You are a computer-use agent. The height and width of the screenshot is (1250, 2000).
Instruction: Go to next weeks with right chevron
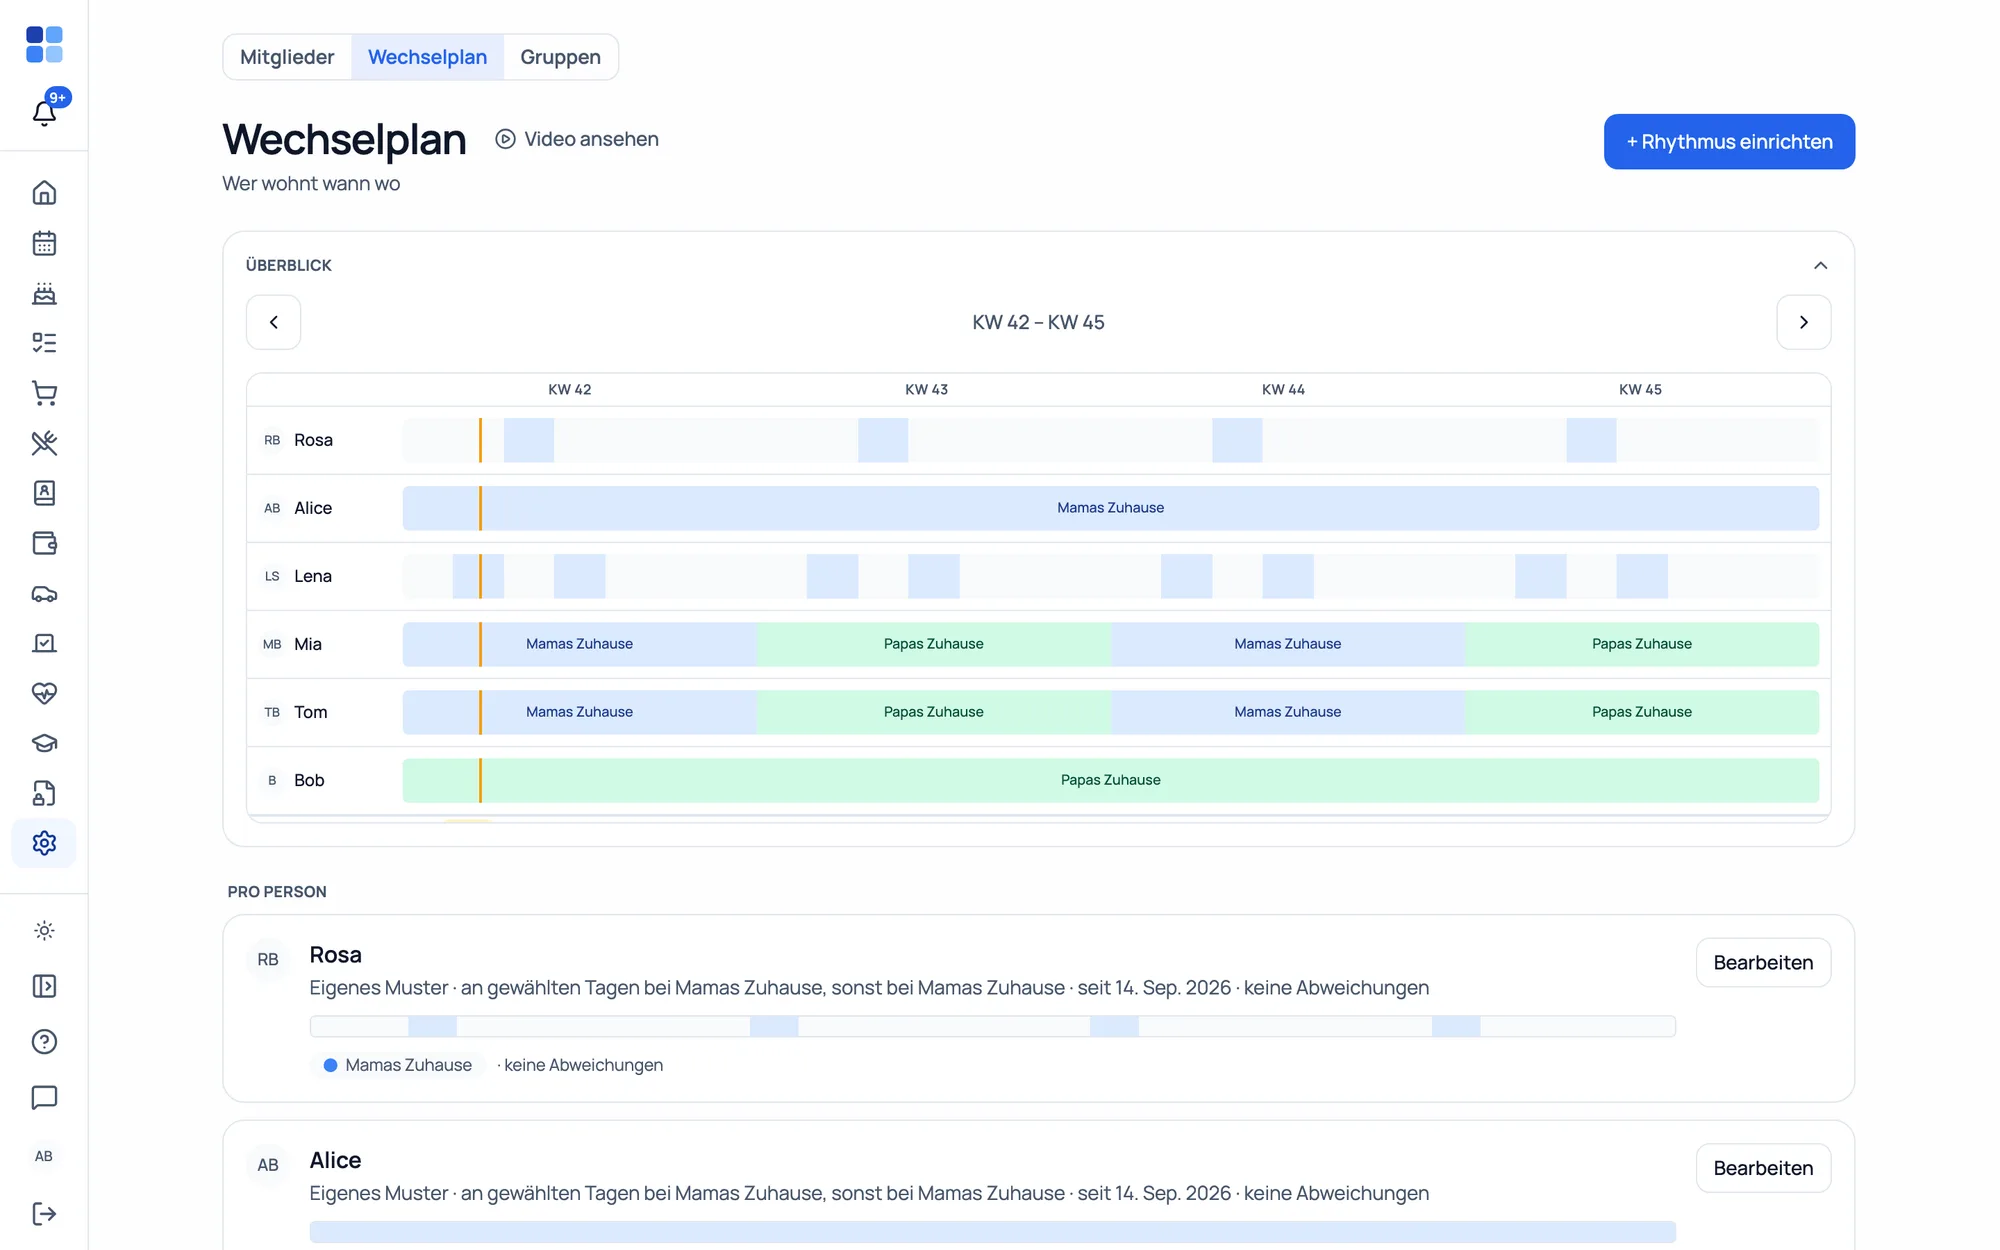click(1804, 322)
